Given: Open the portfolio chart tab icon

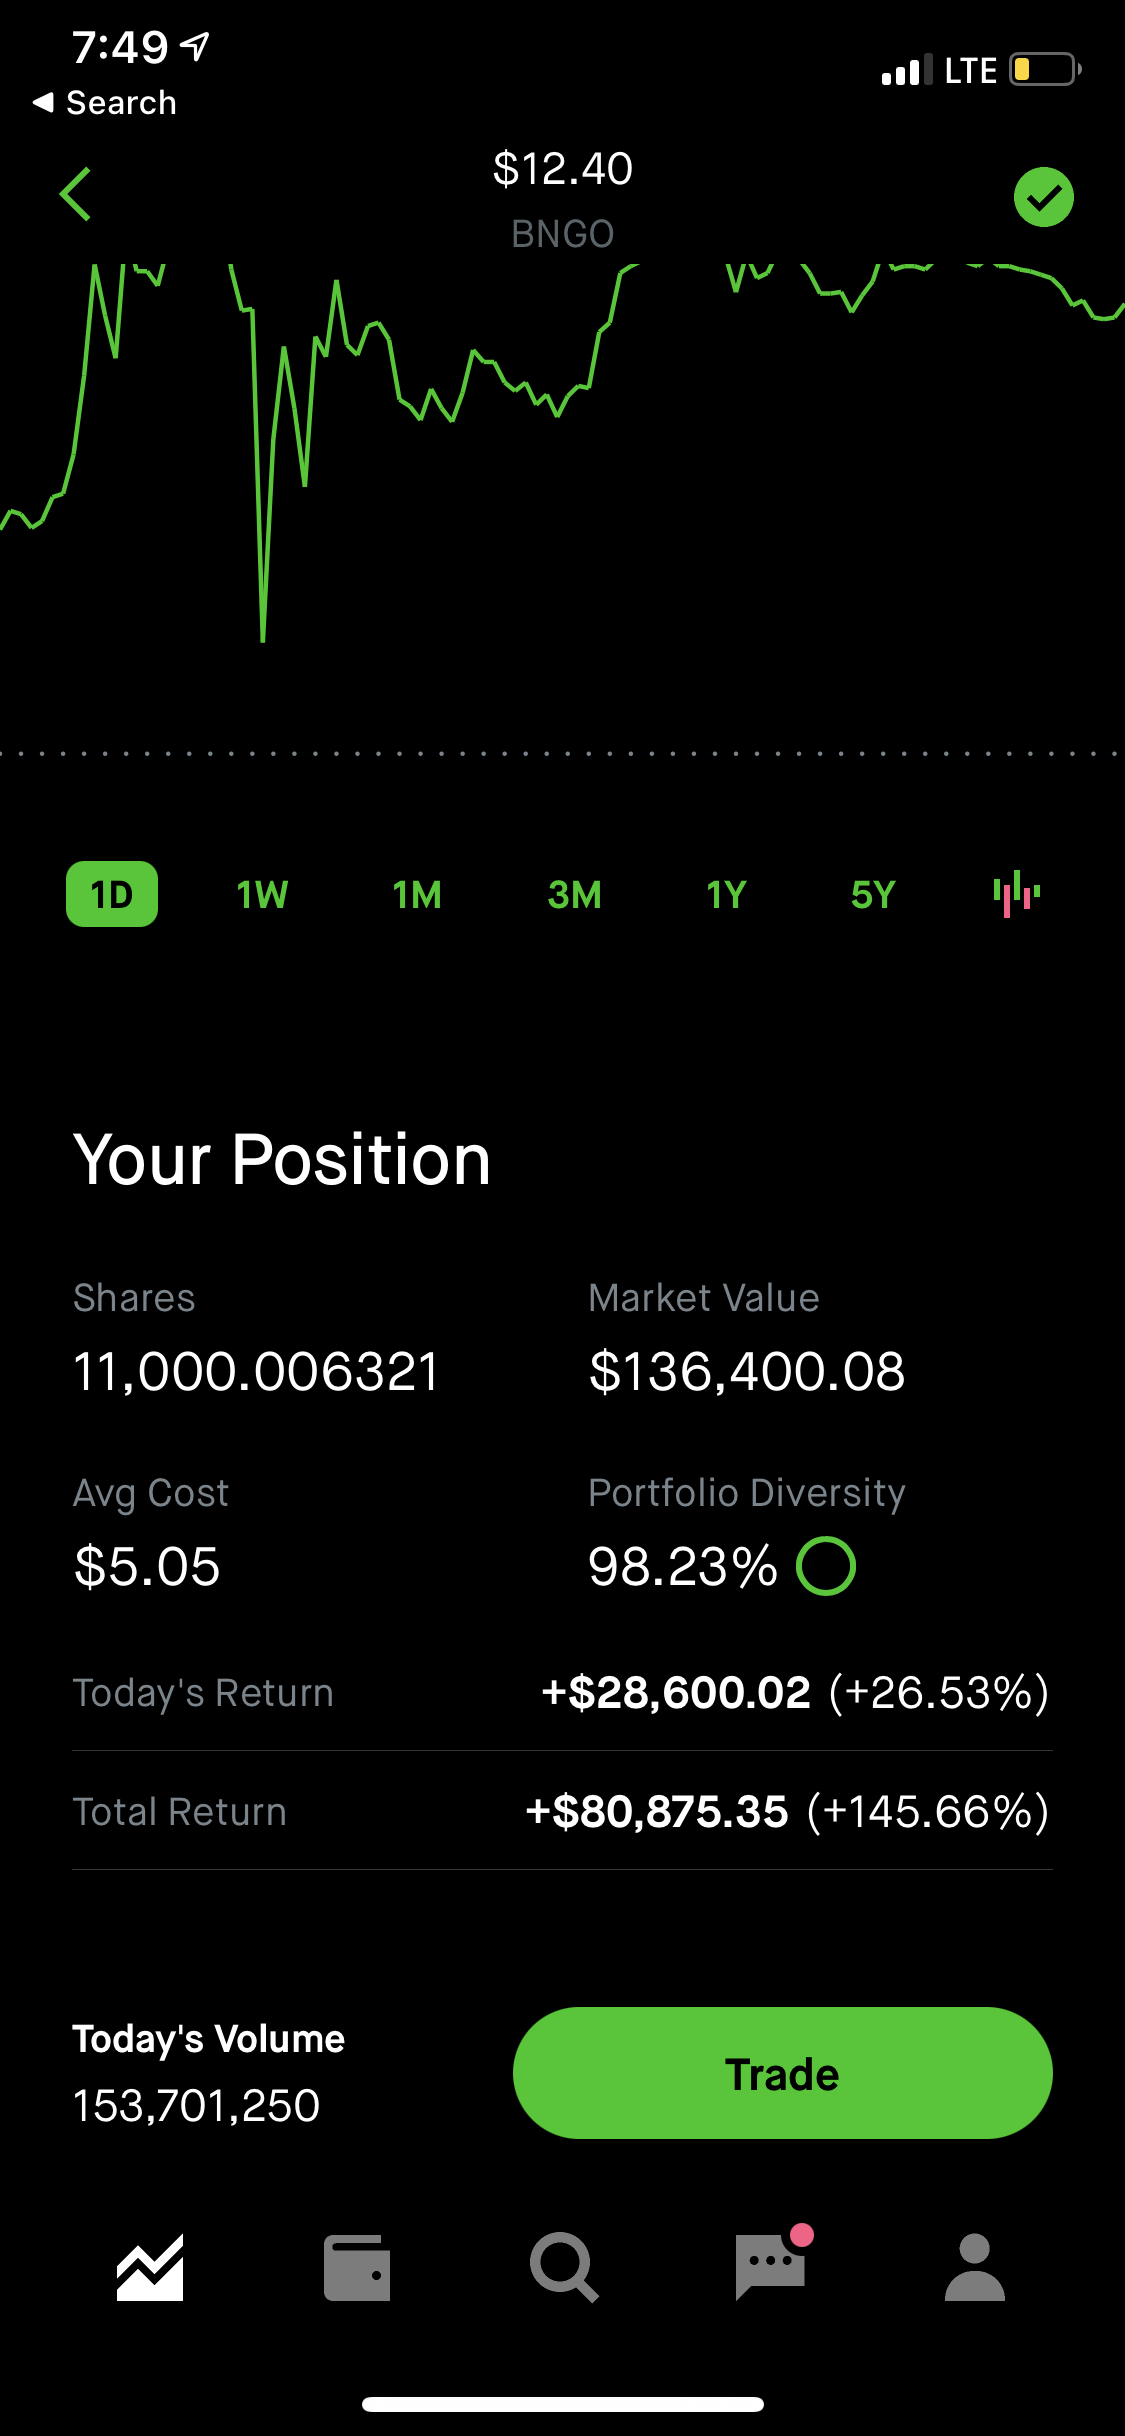Looking at the screenshot, I should (150, 2267).
